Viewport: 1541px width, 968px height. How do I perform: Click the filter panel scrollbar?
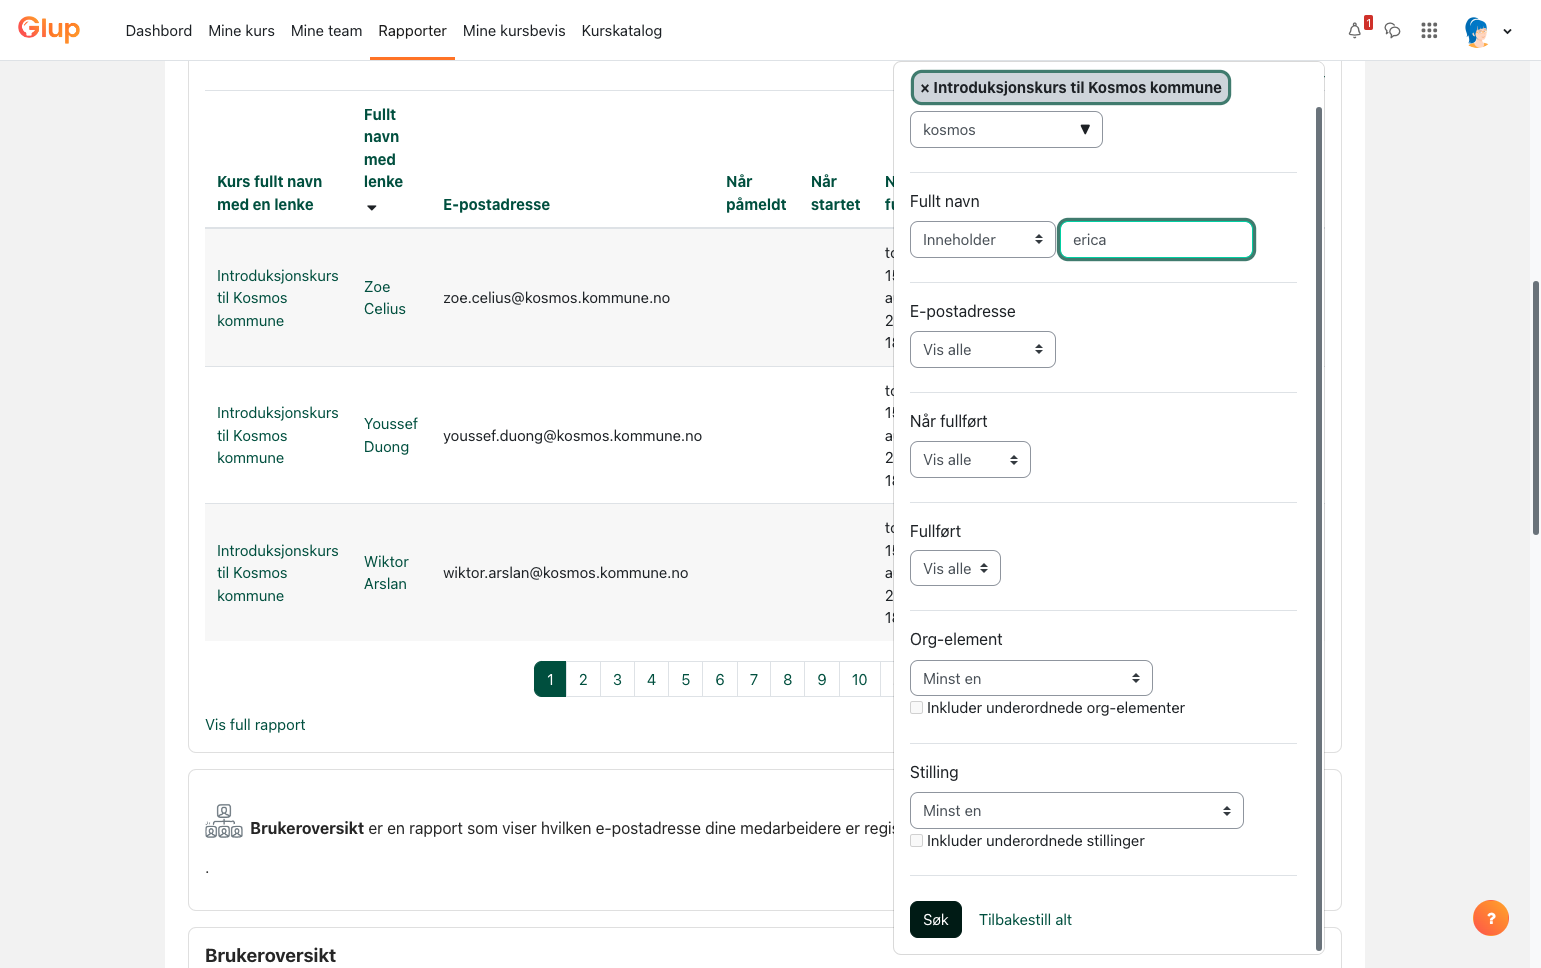[x=1319, y=527]
